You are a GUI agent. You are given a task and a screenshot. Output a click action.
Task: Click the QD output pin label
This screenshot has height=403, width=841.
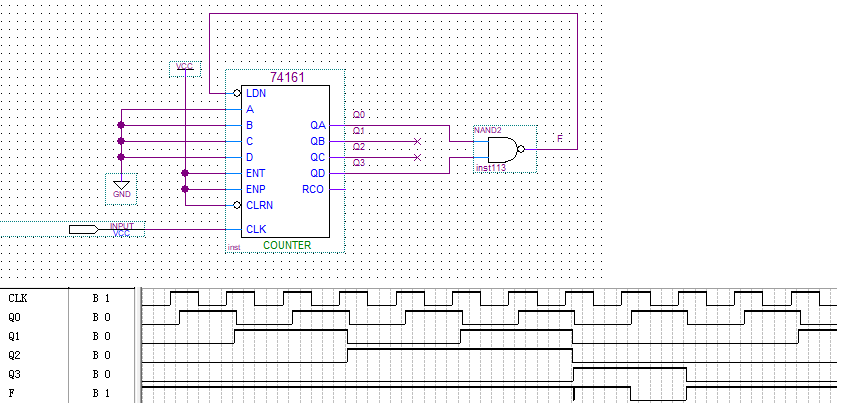click(x=318, y=173)
